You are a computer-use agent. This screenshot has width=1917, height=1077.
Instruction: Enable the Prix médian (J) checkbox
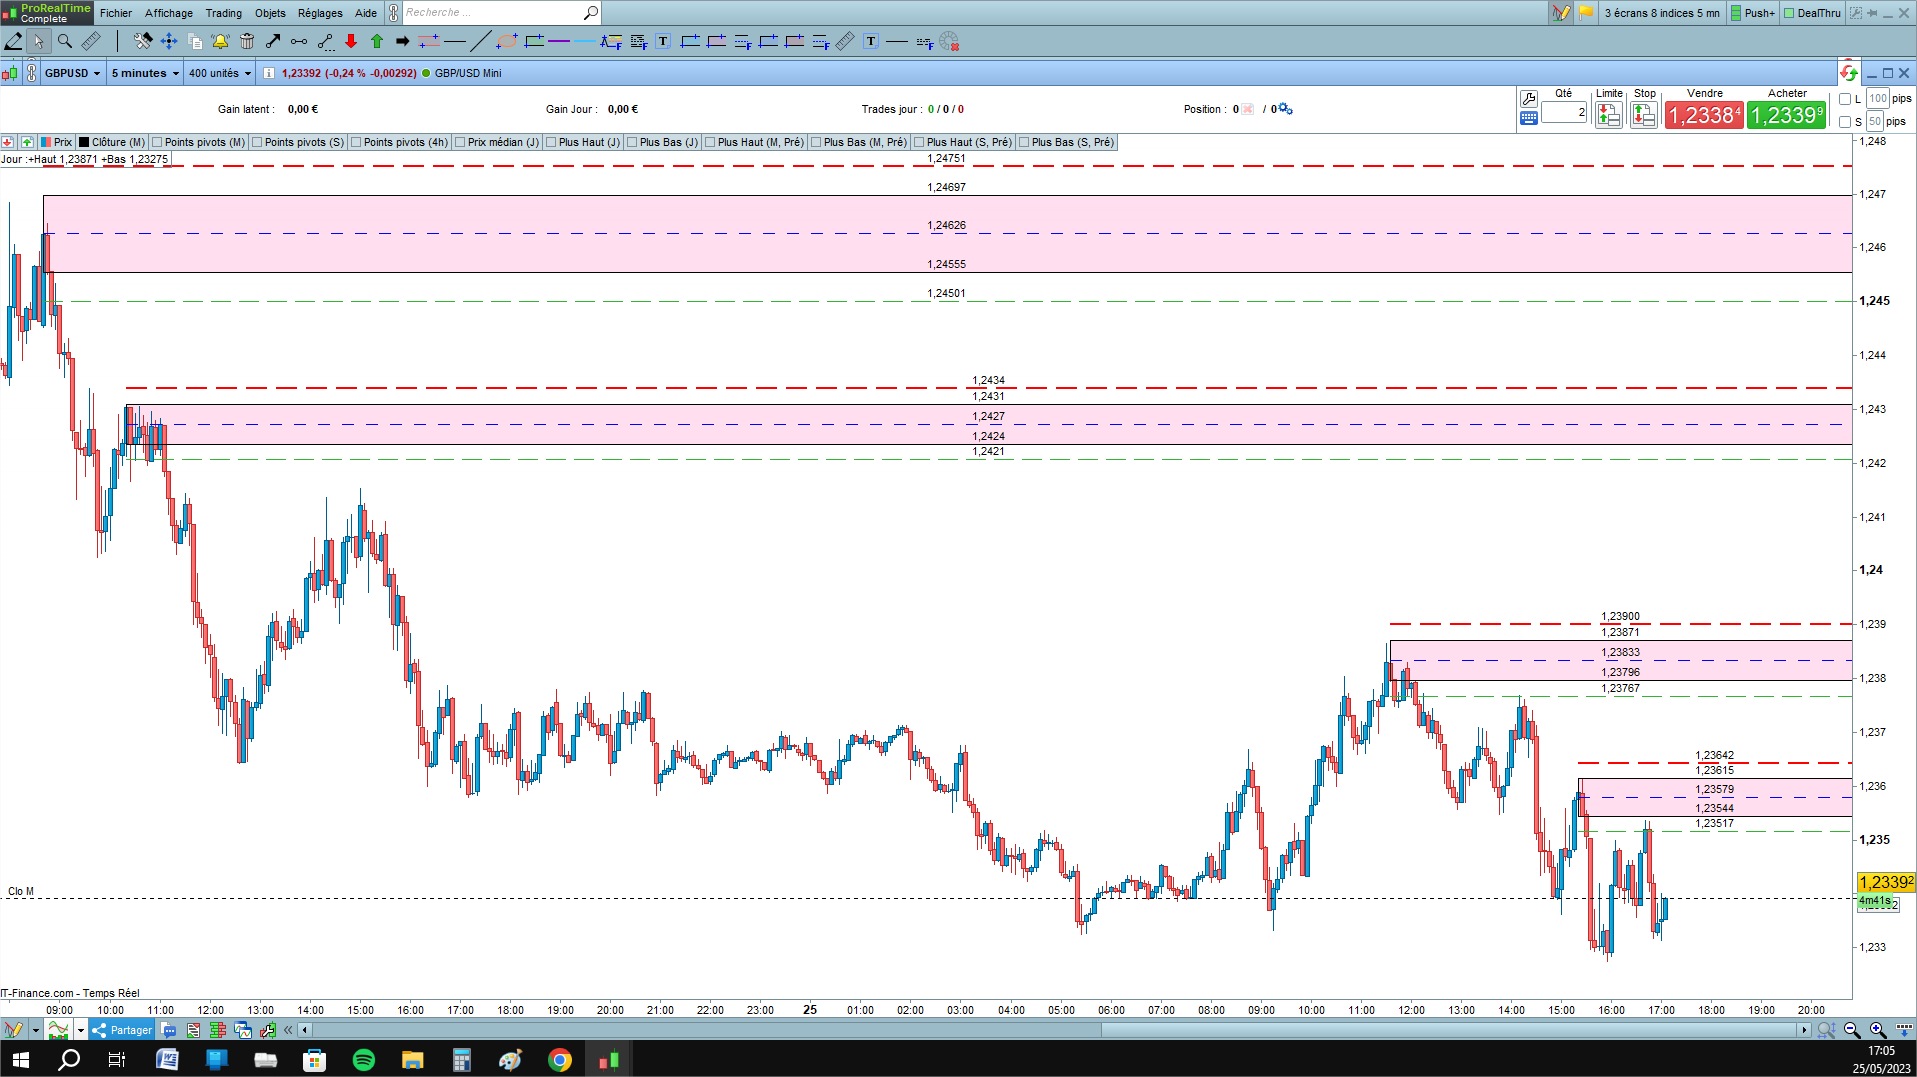[460, 142]
